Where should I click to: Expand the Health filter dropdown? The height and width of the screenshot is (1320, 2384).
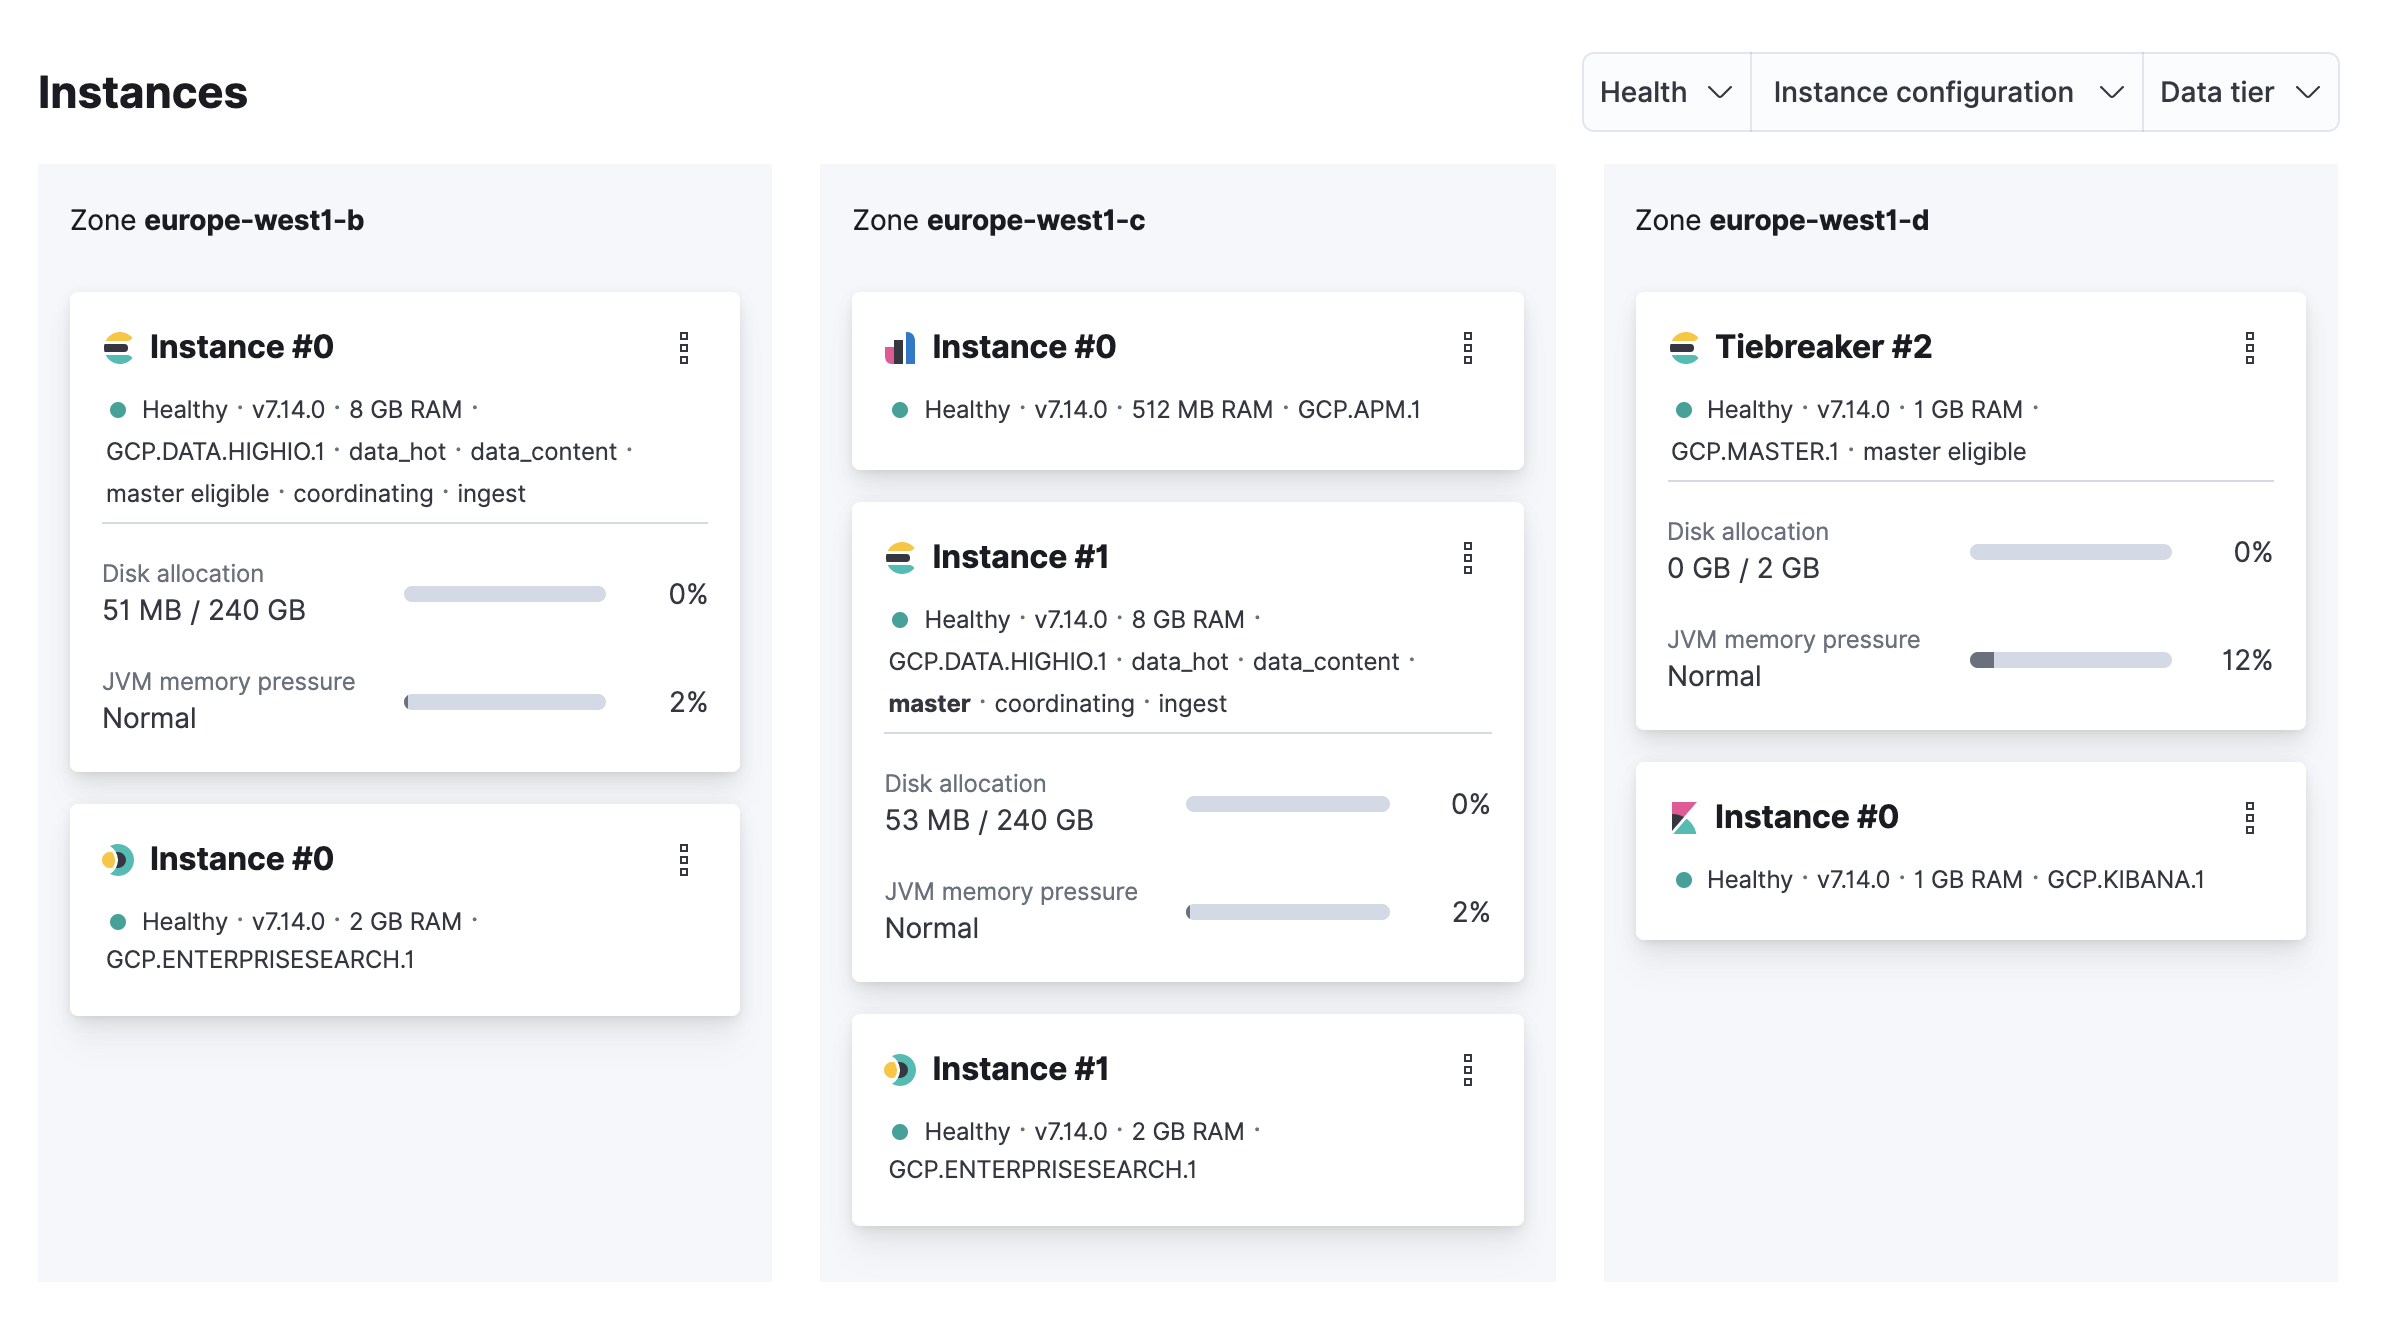pyautogui.click(x=1666, y=92)
